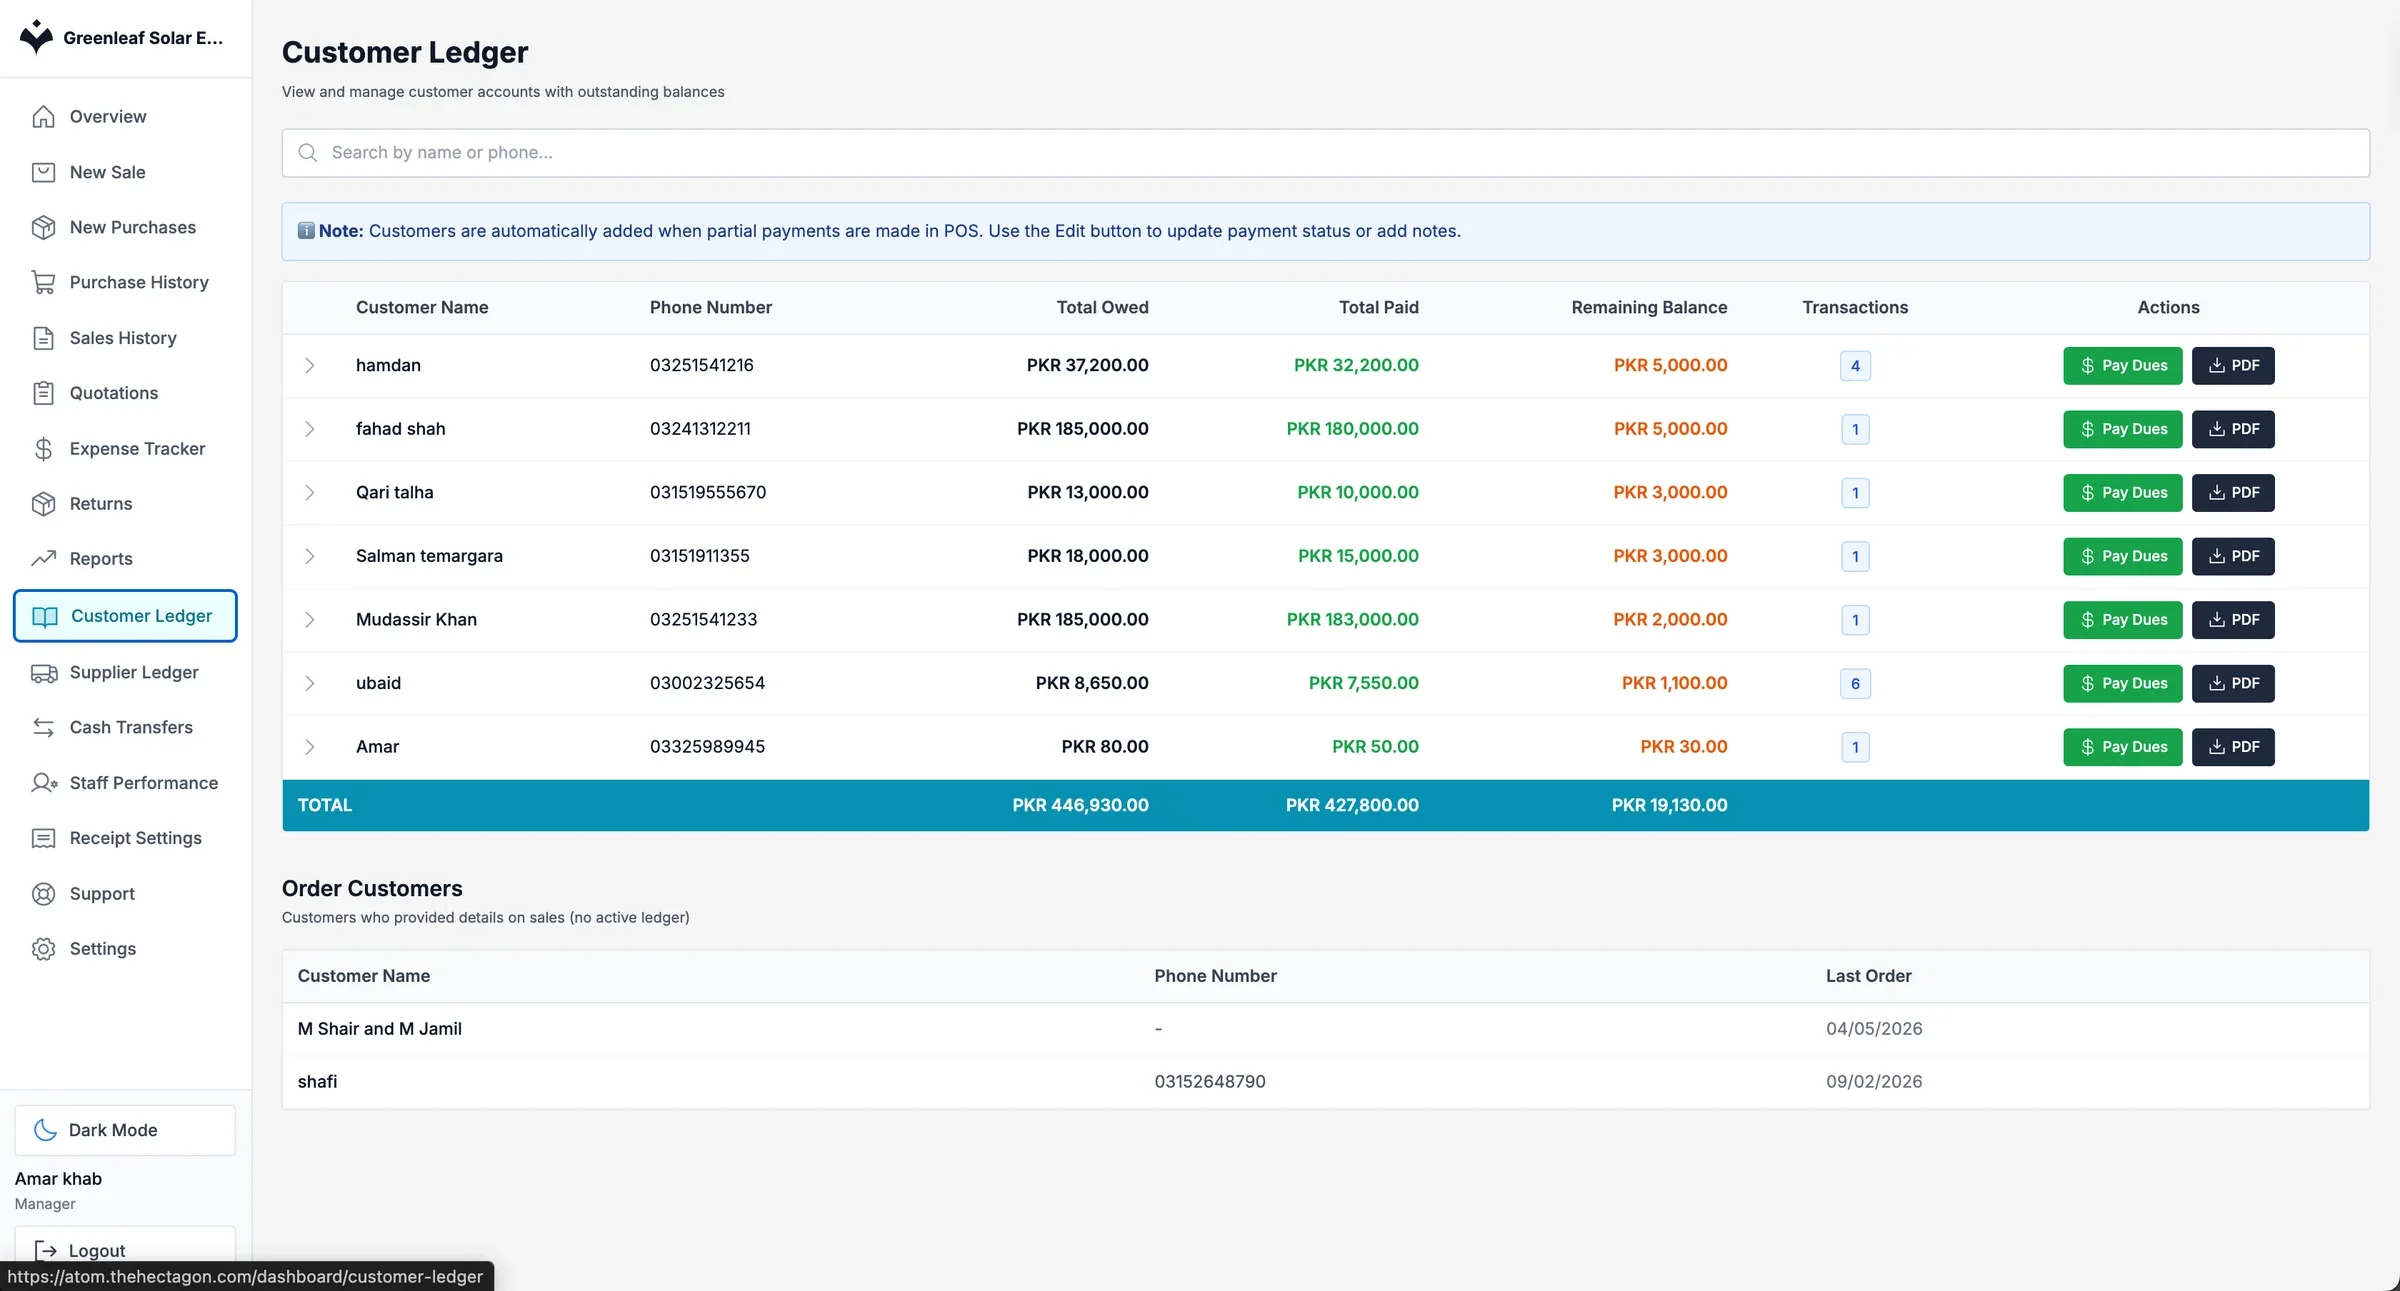Screen dimensions: 2400x1291
Task: Expand the Salman temargara row
Action: pos(310,556)
